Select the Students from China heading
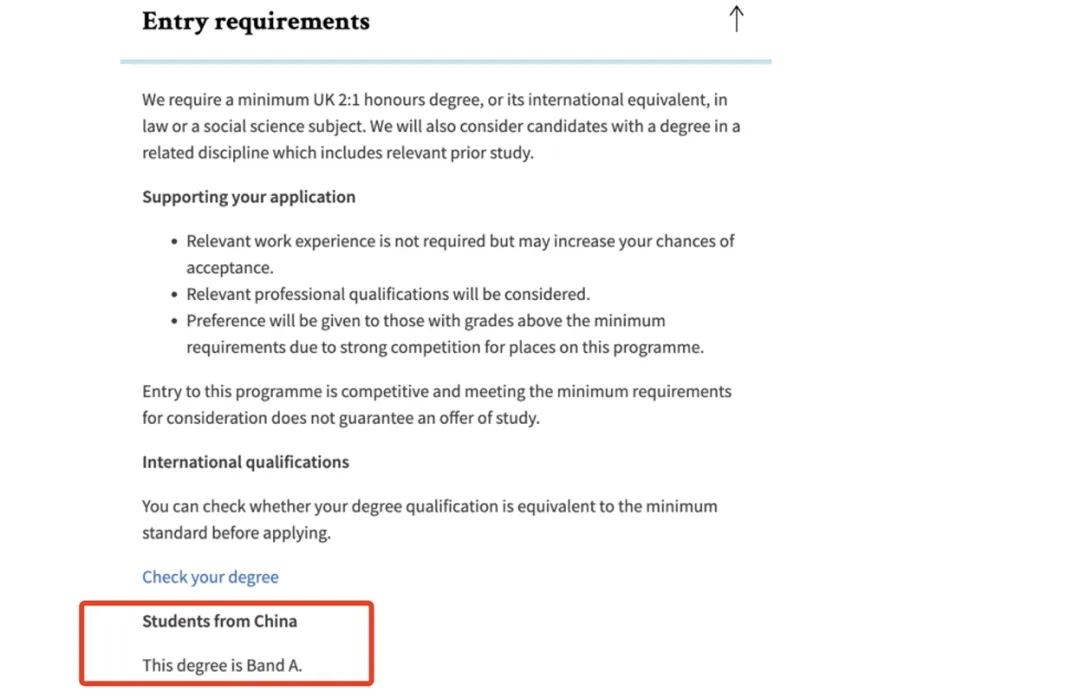Image resolution: width=1080 pixels, height=698 pixels. coord(220,621)
